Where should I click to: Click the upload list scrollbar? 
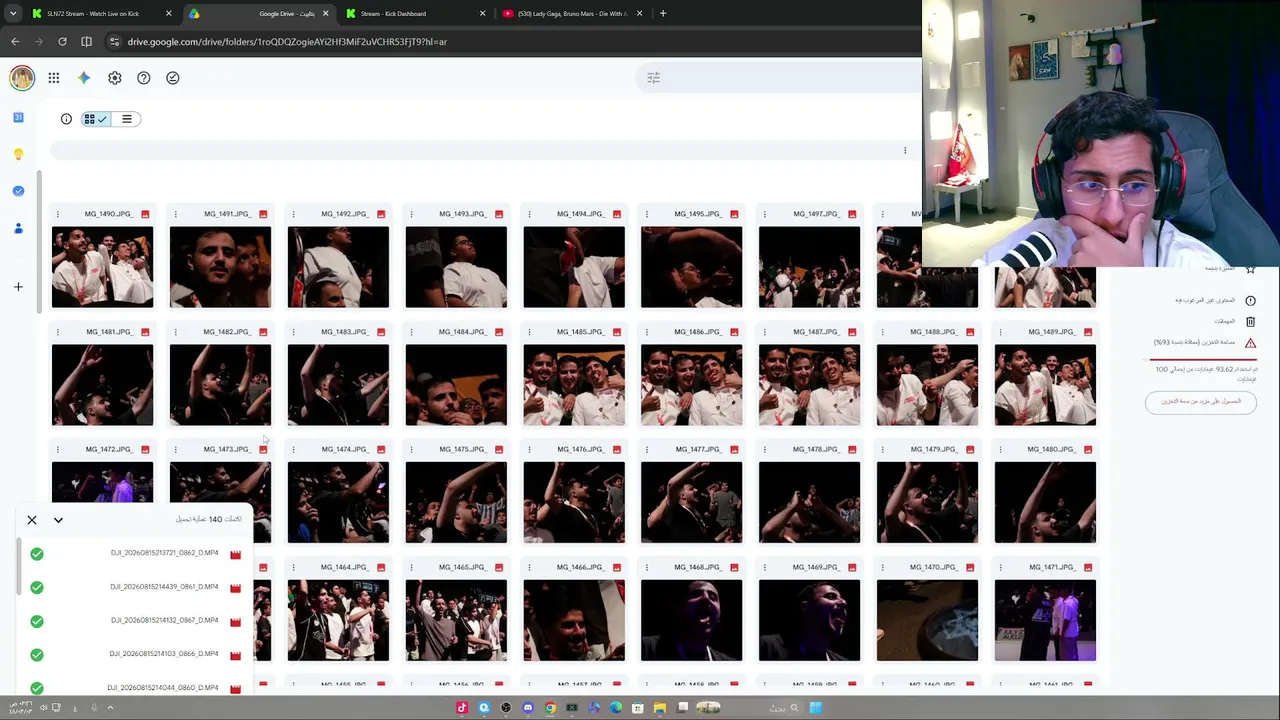(19, 567)
